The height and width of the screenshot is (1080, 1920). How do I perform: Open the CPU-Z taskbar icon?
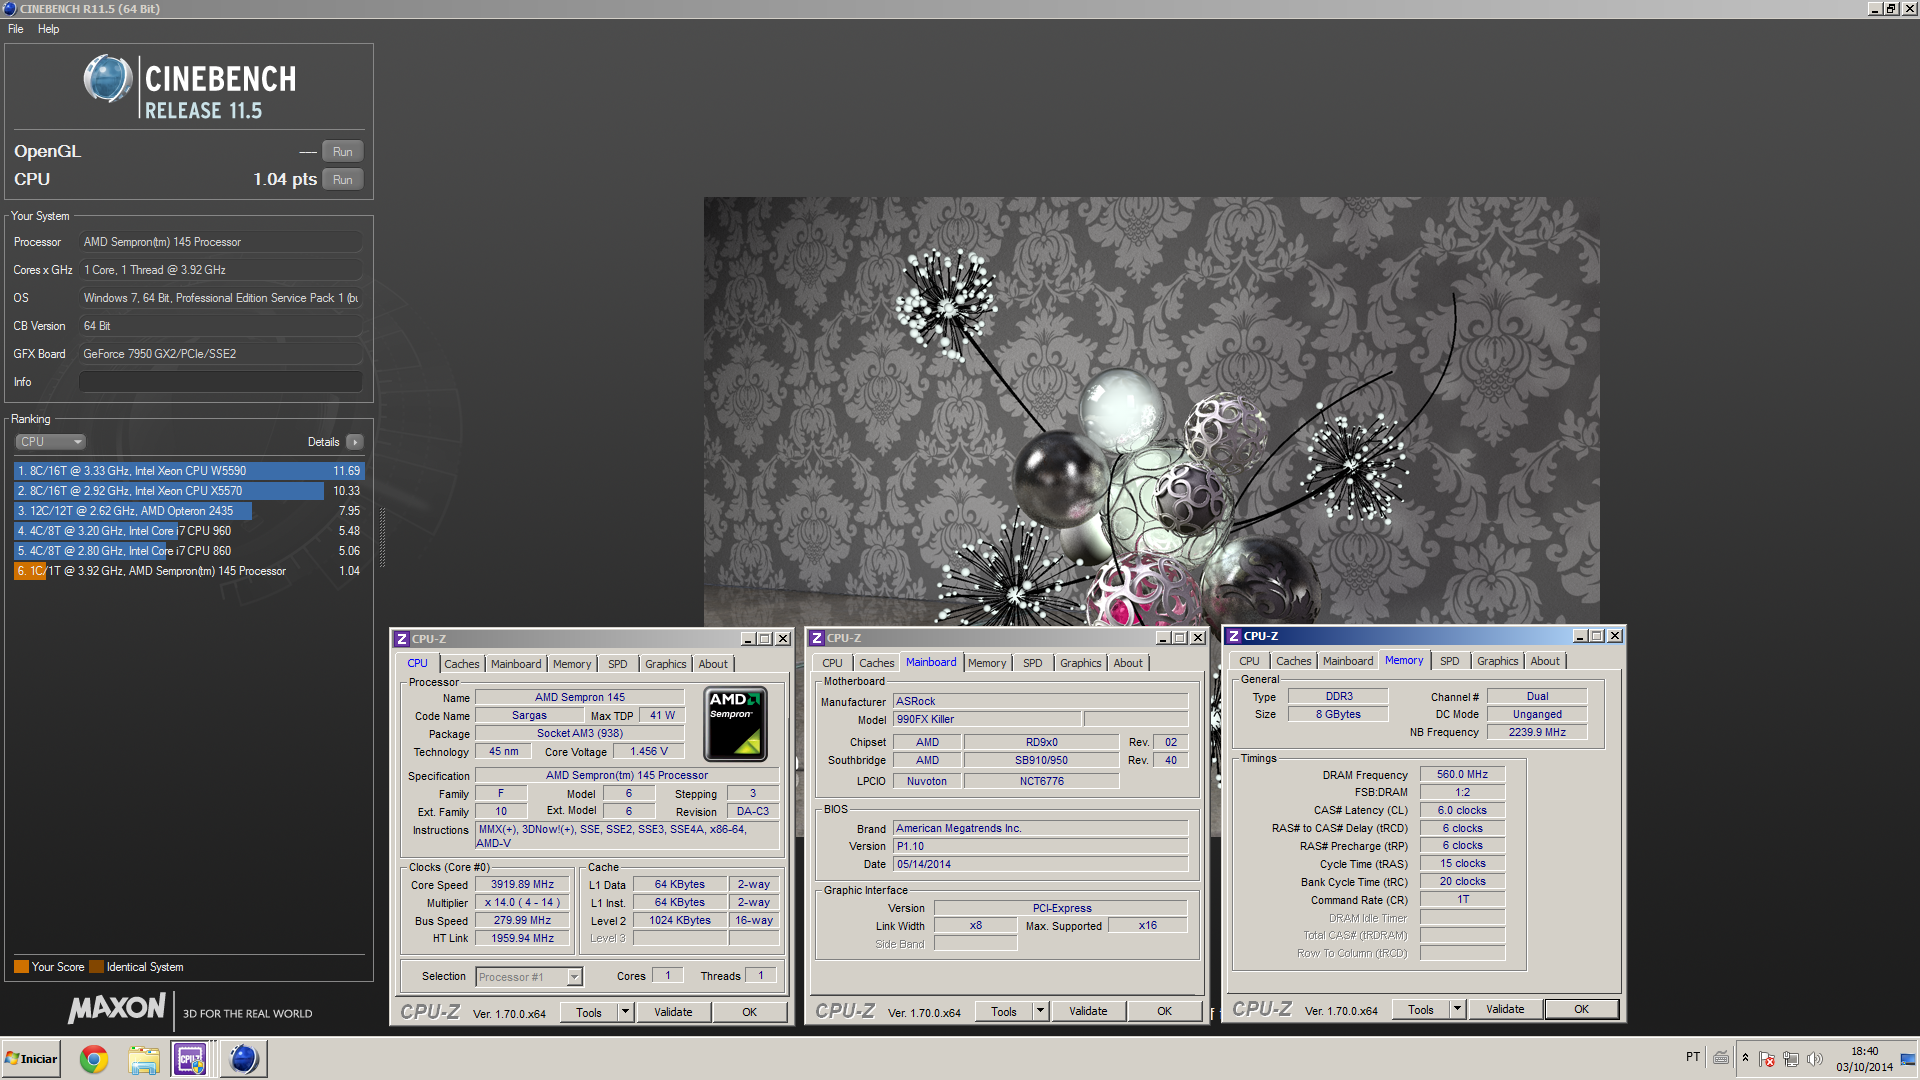tap(190, 1059)
